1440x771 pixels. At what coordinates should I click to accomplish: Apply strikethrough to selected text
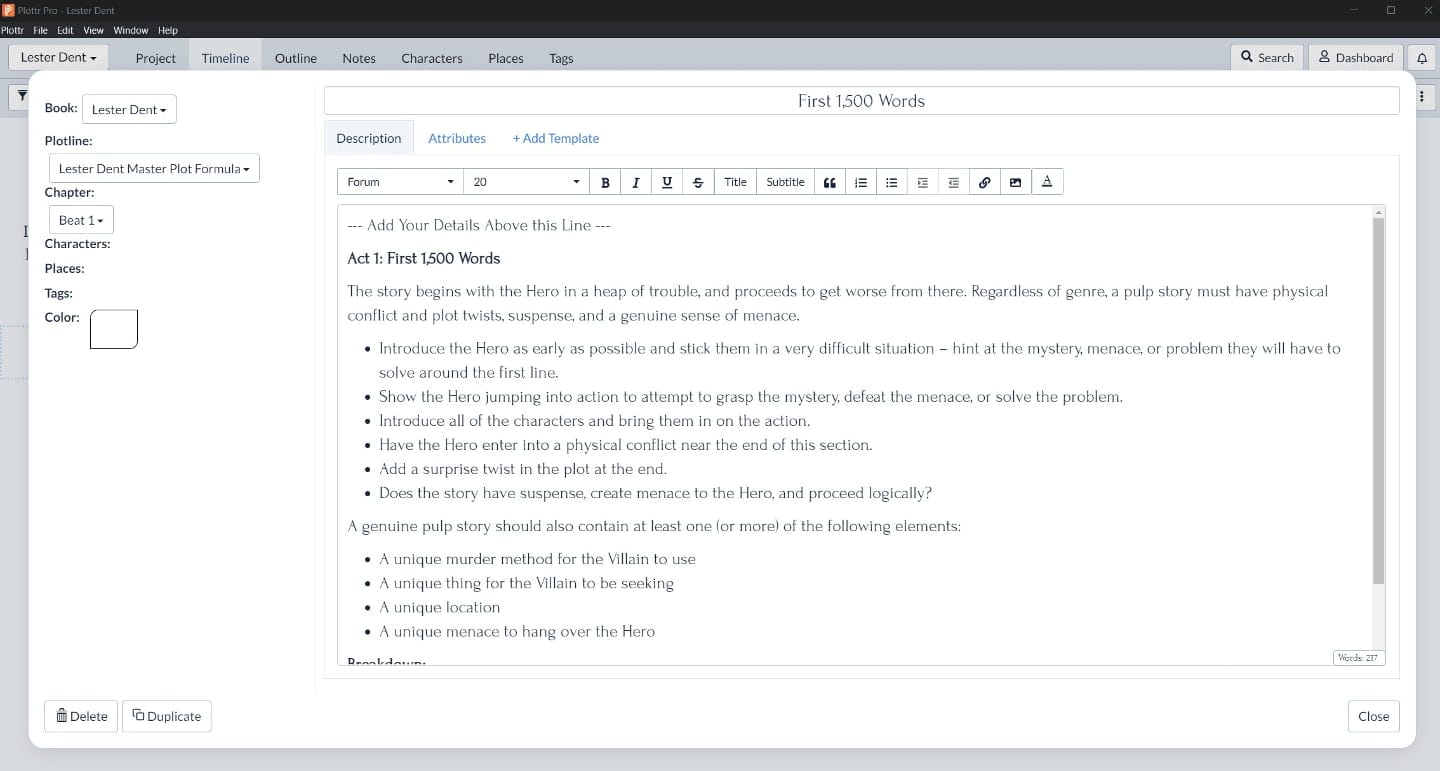tap(698, 182)
